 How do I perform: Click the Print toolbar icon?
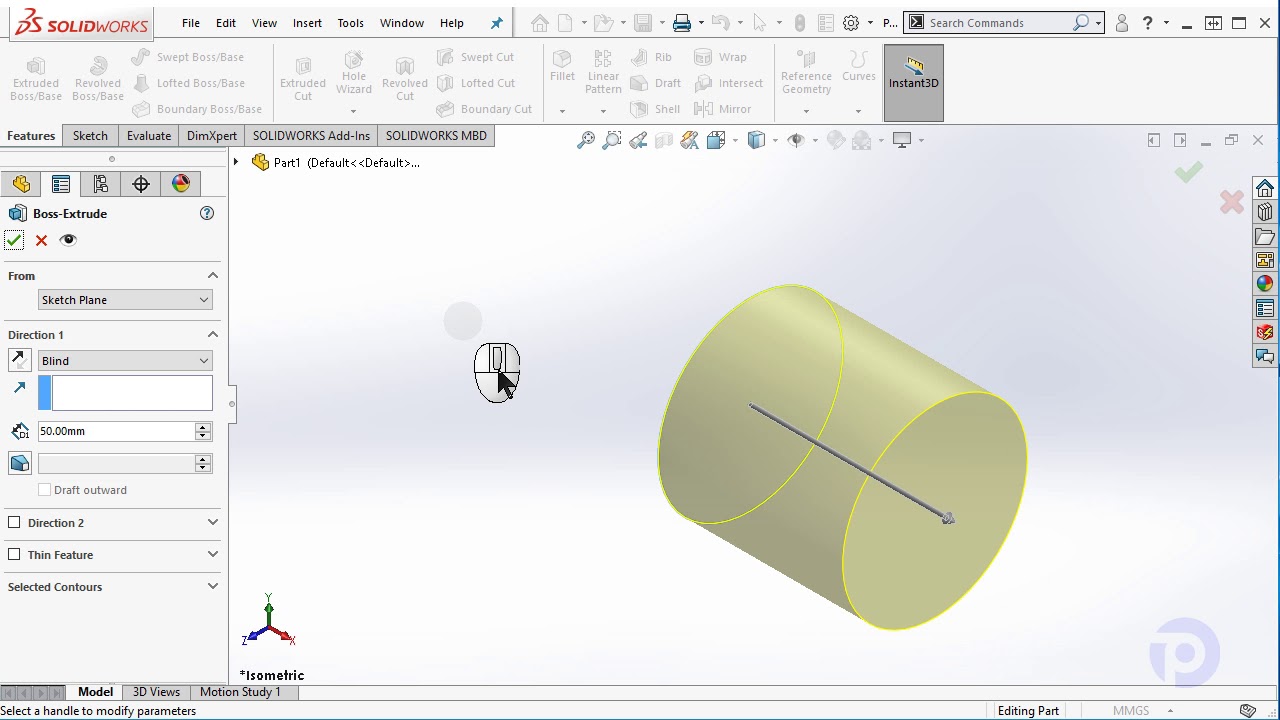(x=682, y=23)
